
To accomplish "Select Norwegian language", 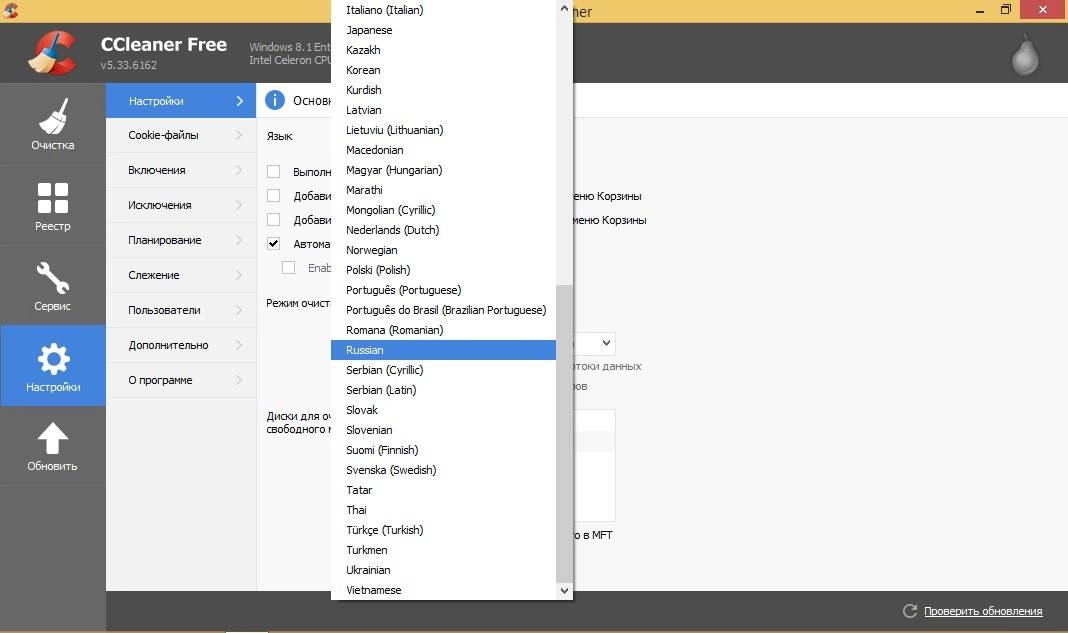I will pyautogui.click(x=443, y=250).
